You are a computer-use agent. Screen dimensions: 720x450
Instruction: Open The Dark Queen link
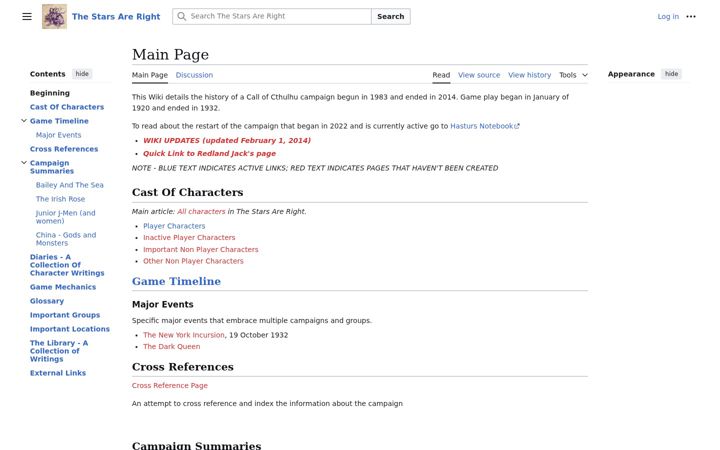[x=171, y=347]
